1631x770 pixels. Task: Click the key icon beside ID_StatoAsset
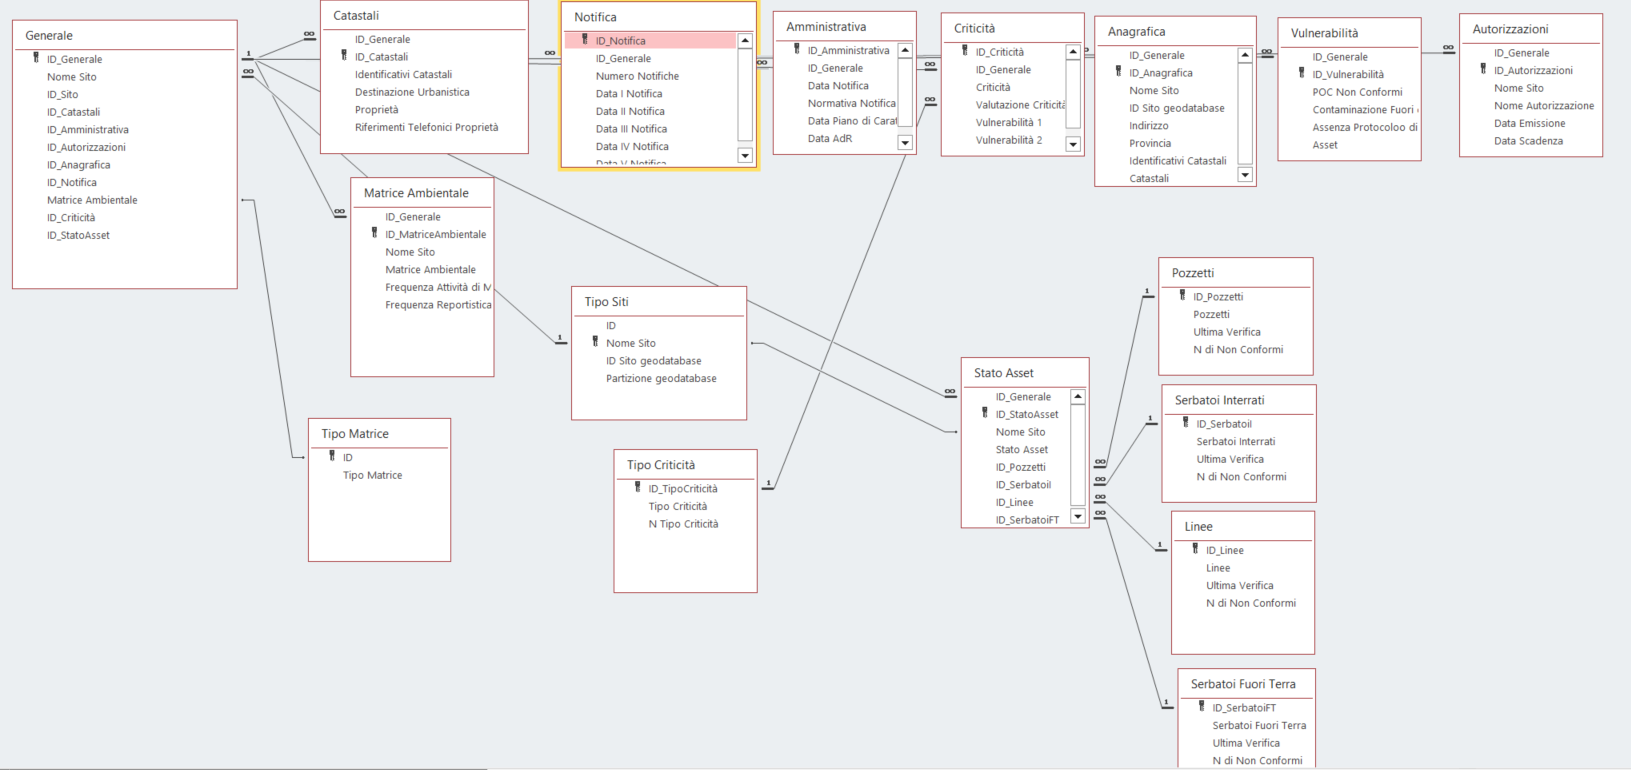tap(985, 413)
